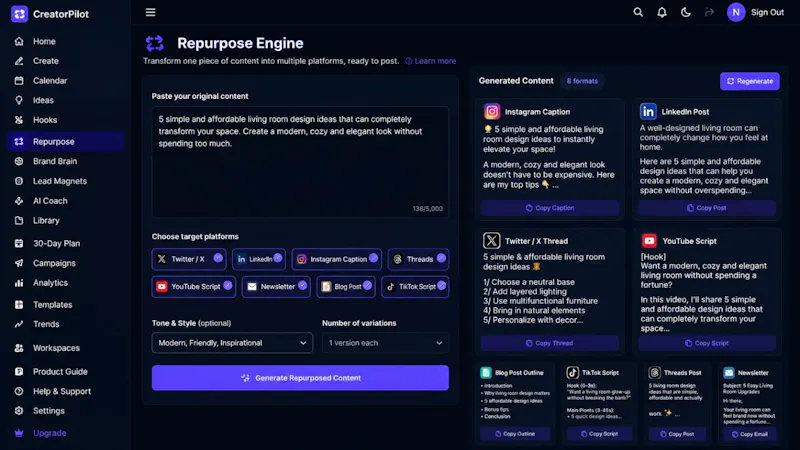
Task: Click the YouTube icon on YouTube Script card
Action: pyautogui.click(x=649, y=240)
